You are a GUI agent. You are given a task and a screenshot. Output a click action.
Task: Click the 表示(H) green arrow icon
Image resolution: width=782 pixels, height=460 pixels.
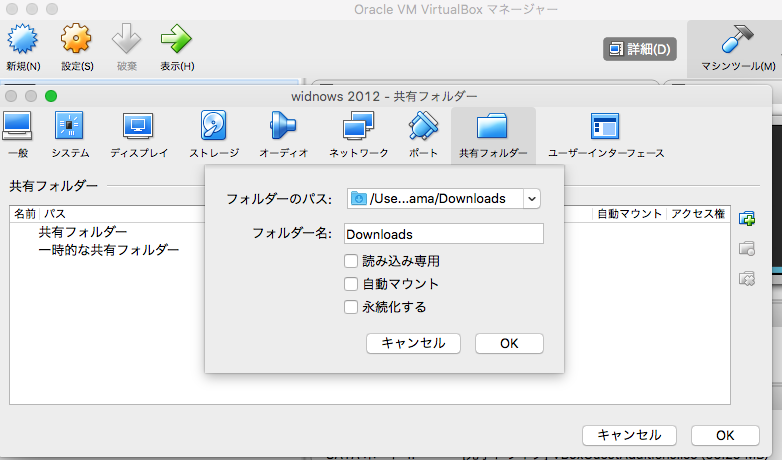[176, 39]
